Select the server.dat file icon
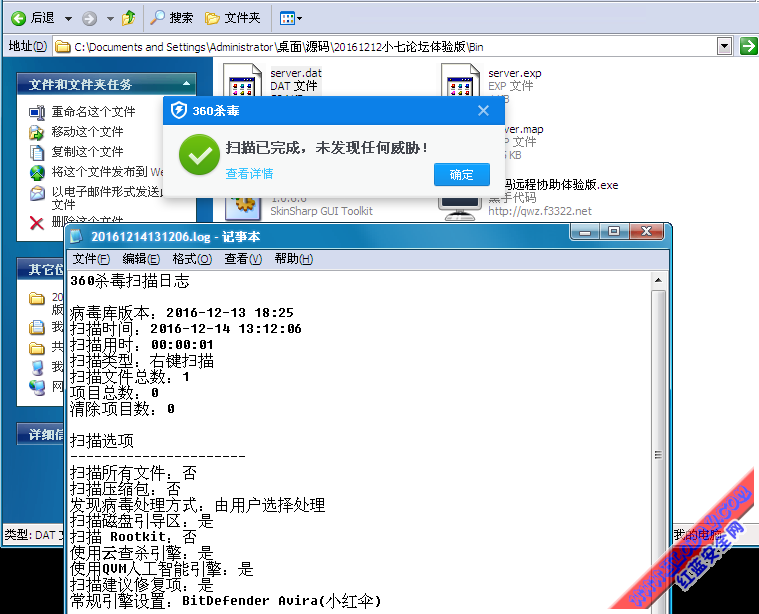 pos(243,81)
